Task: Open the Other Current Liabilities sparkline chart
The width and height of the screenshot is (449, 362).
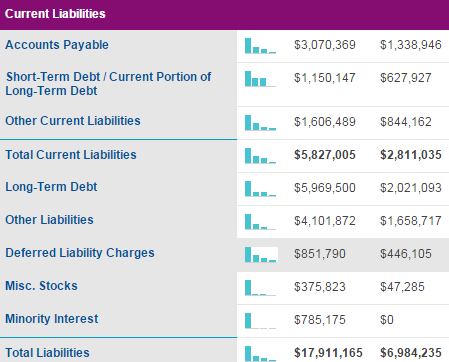Action: (260, 122)
